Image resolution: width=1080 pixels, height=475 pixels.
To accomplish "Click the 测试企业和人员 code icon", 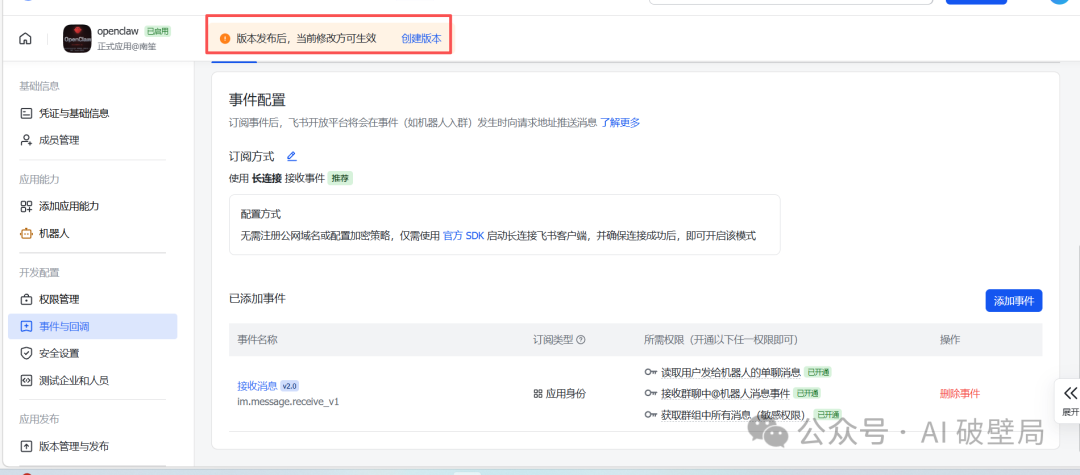I will (26, 380).
